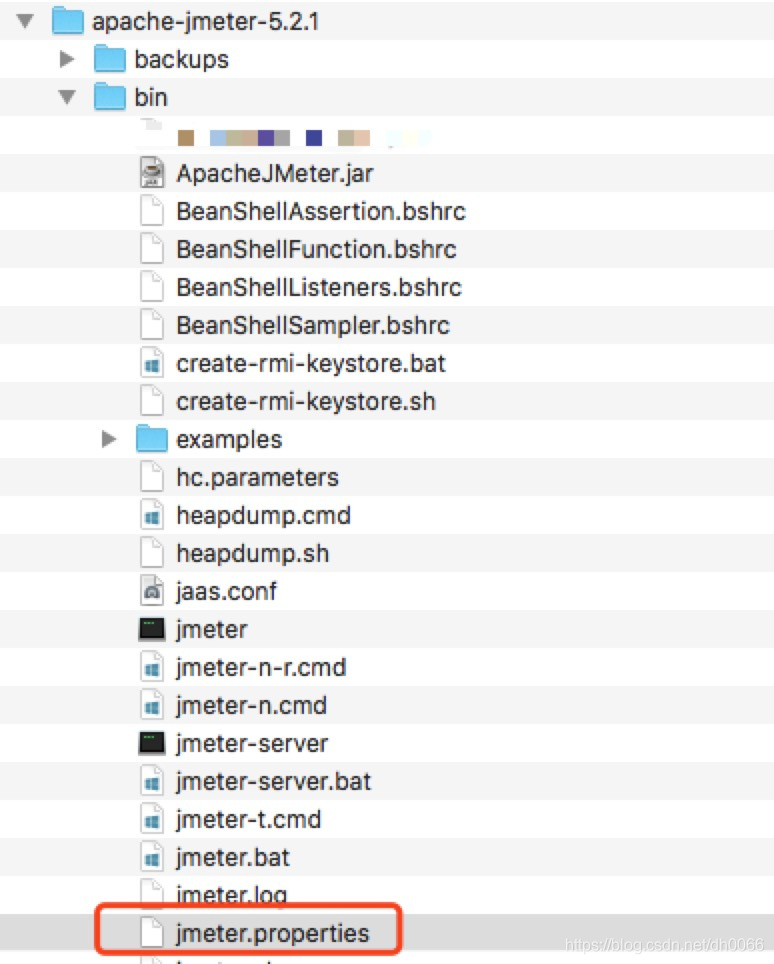Image resolution: width=774 pixels, height=964 pixels.
Task: Collapse the bin folder triangle
Action: pyautogui.click(x=67, y=97)
